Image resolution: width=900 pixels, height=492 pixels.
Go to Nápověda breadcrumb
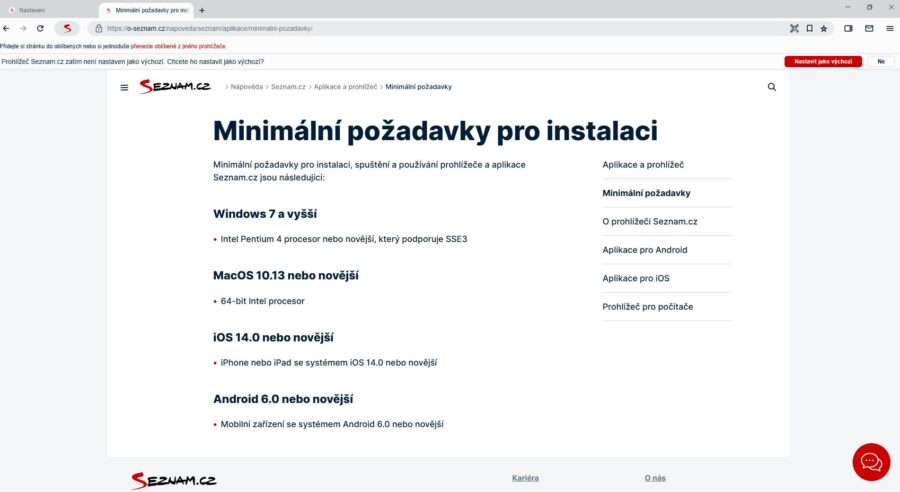[x=247, y=87]
